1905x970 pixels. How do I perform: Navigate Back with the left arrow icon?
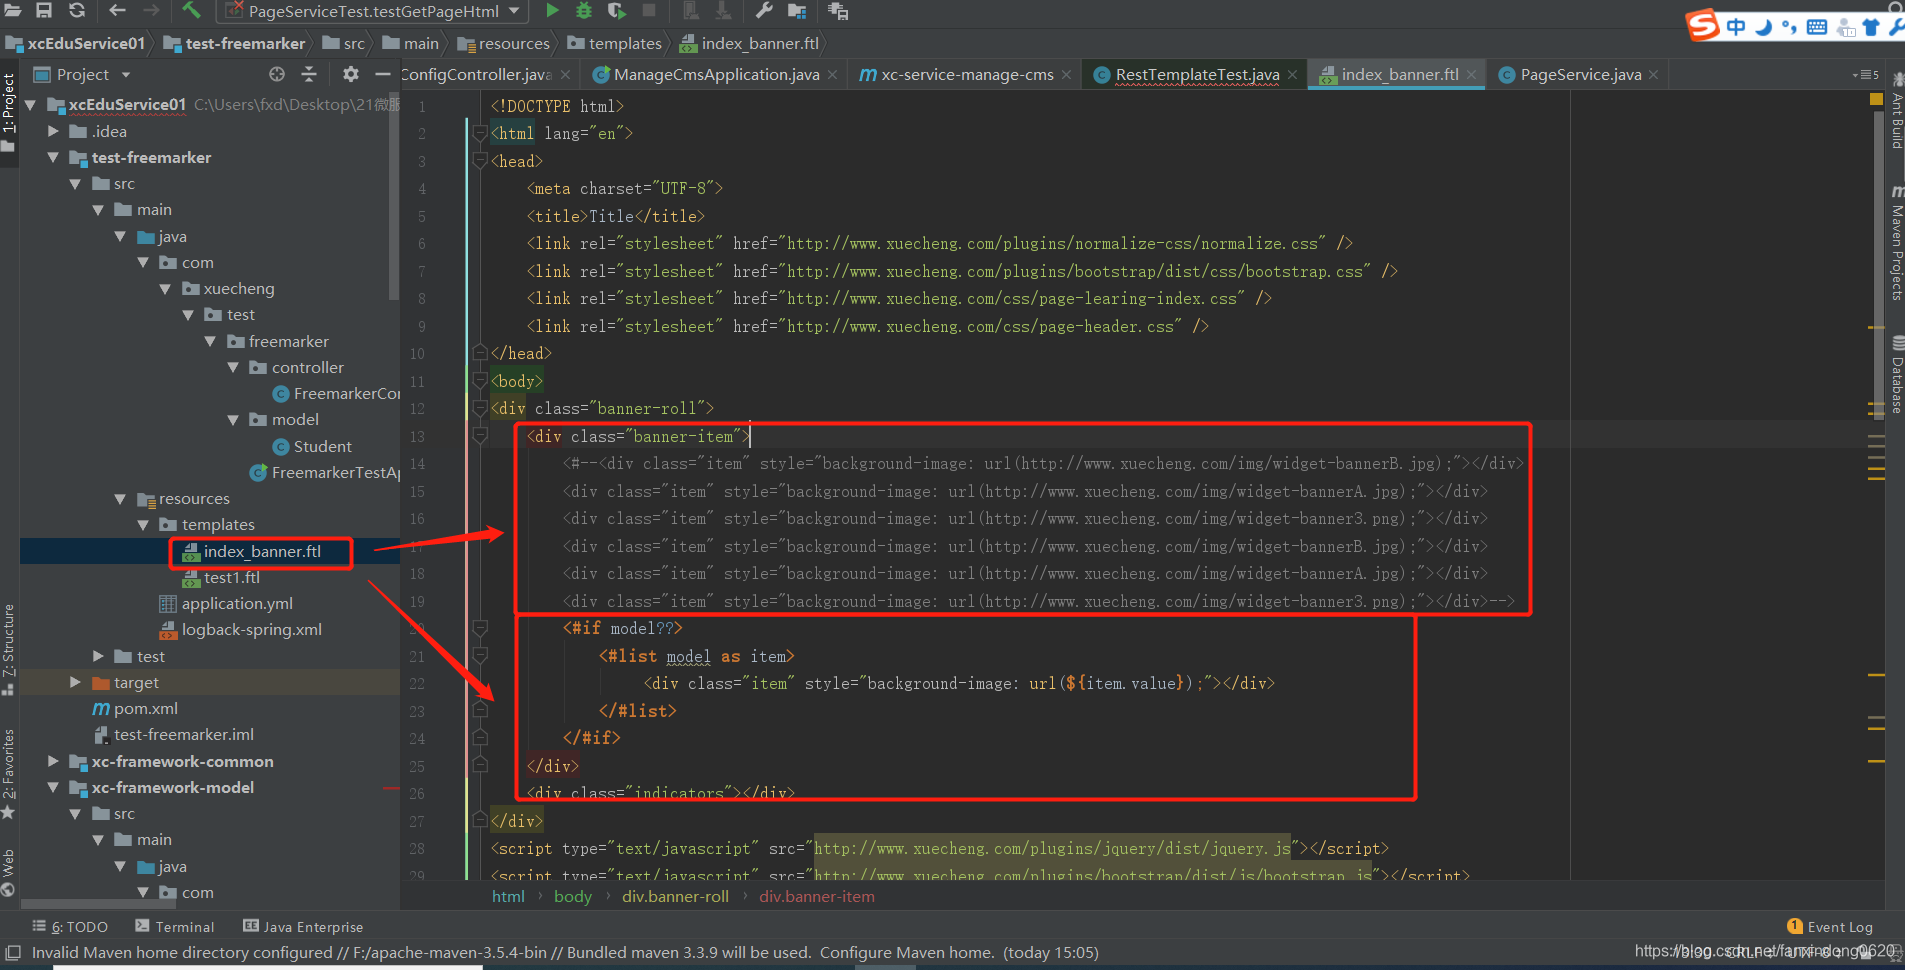117,10
